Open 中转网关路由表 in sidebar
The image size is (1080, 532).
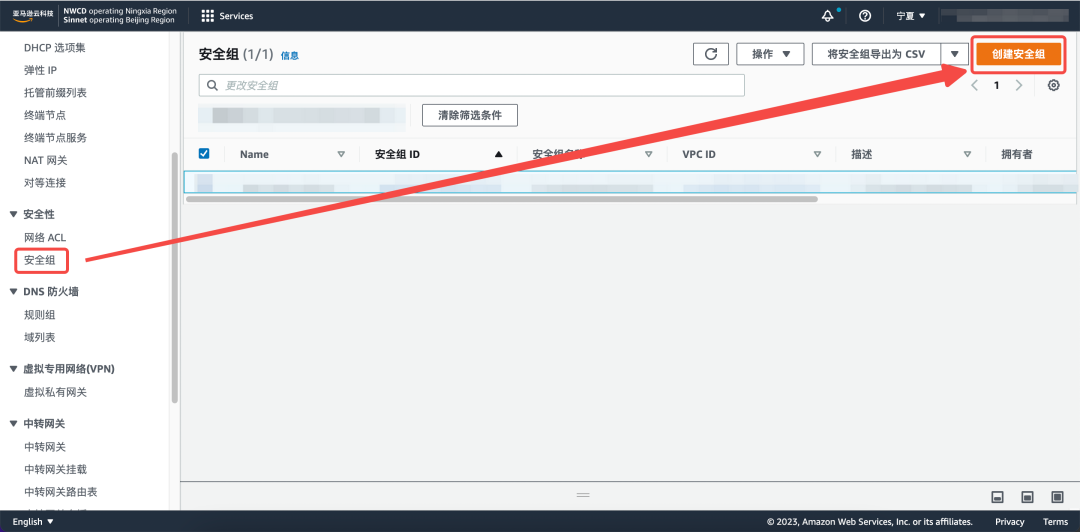61,492
